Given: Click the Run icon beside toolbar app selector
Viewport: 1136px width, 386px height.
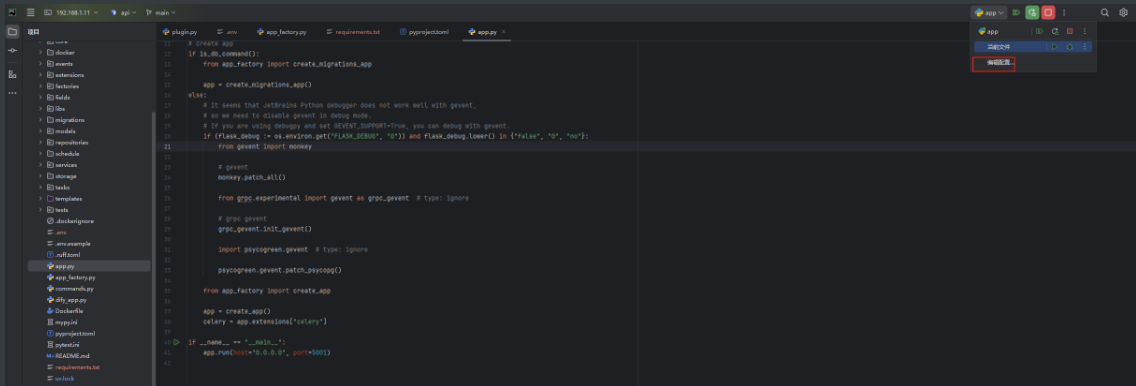Looking at the screenshot, I should pyautogui.click(x=1016, y=12).
